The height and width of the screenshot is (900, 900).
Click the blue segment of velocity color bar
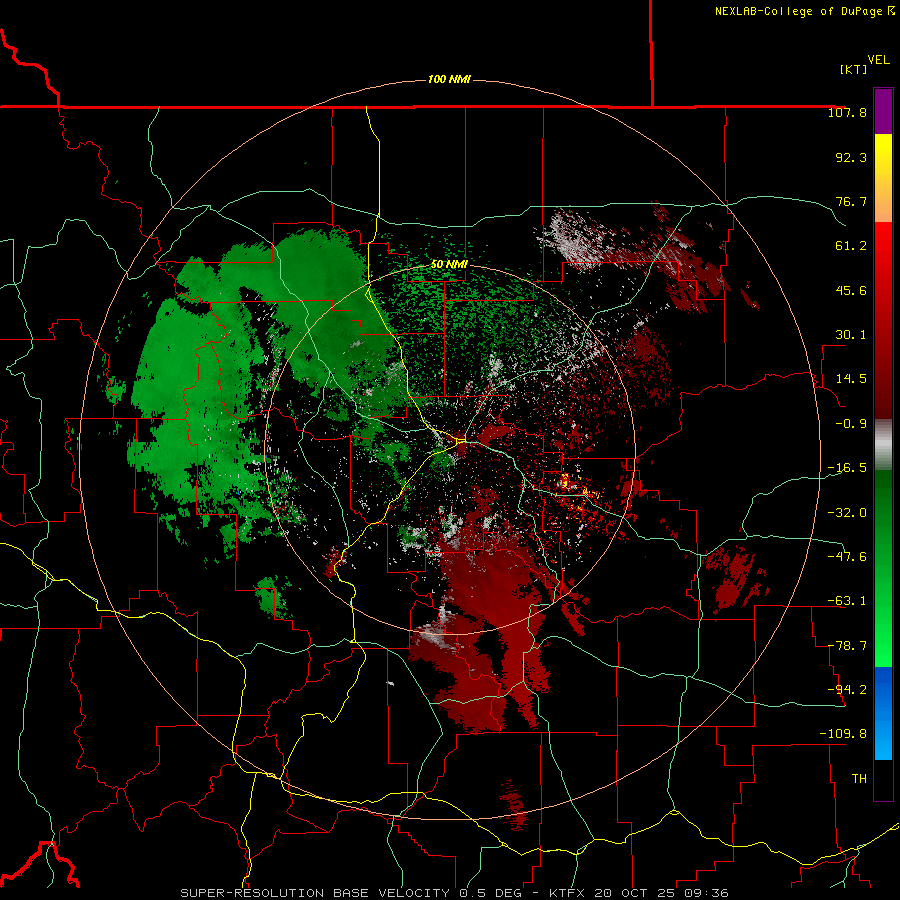[x=883, y=713]
